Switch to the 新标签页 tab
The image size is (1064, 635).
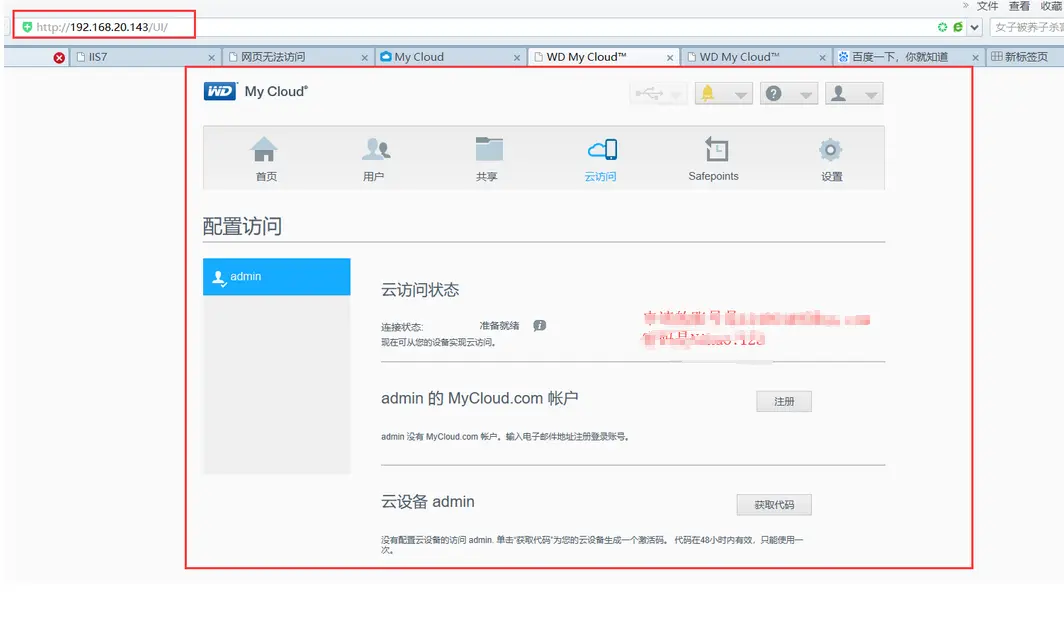click(x=1026, y=57)
